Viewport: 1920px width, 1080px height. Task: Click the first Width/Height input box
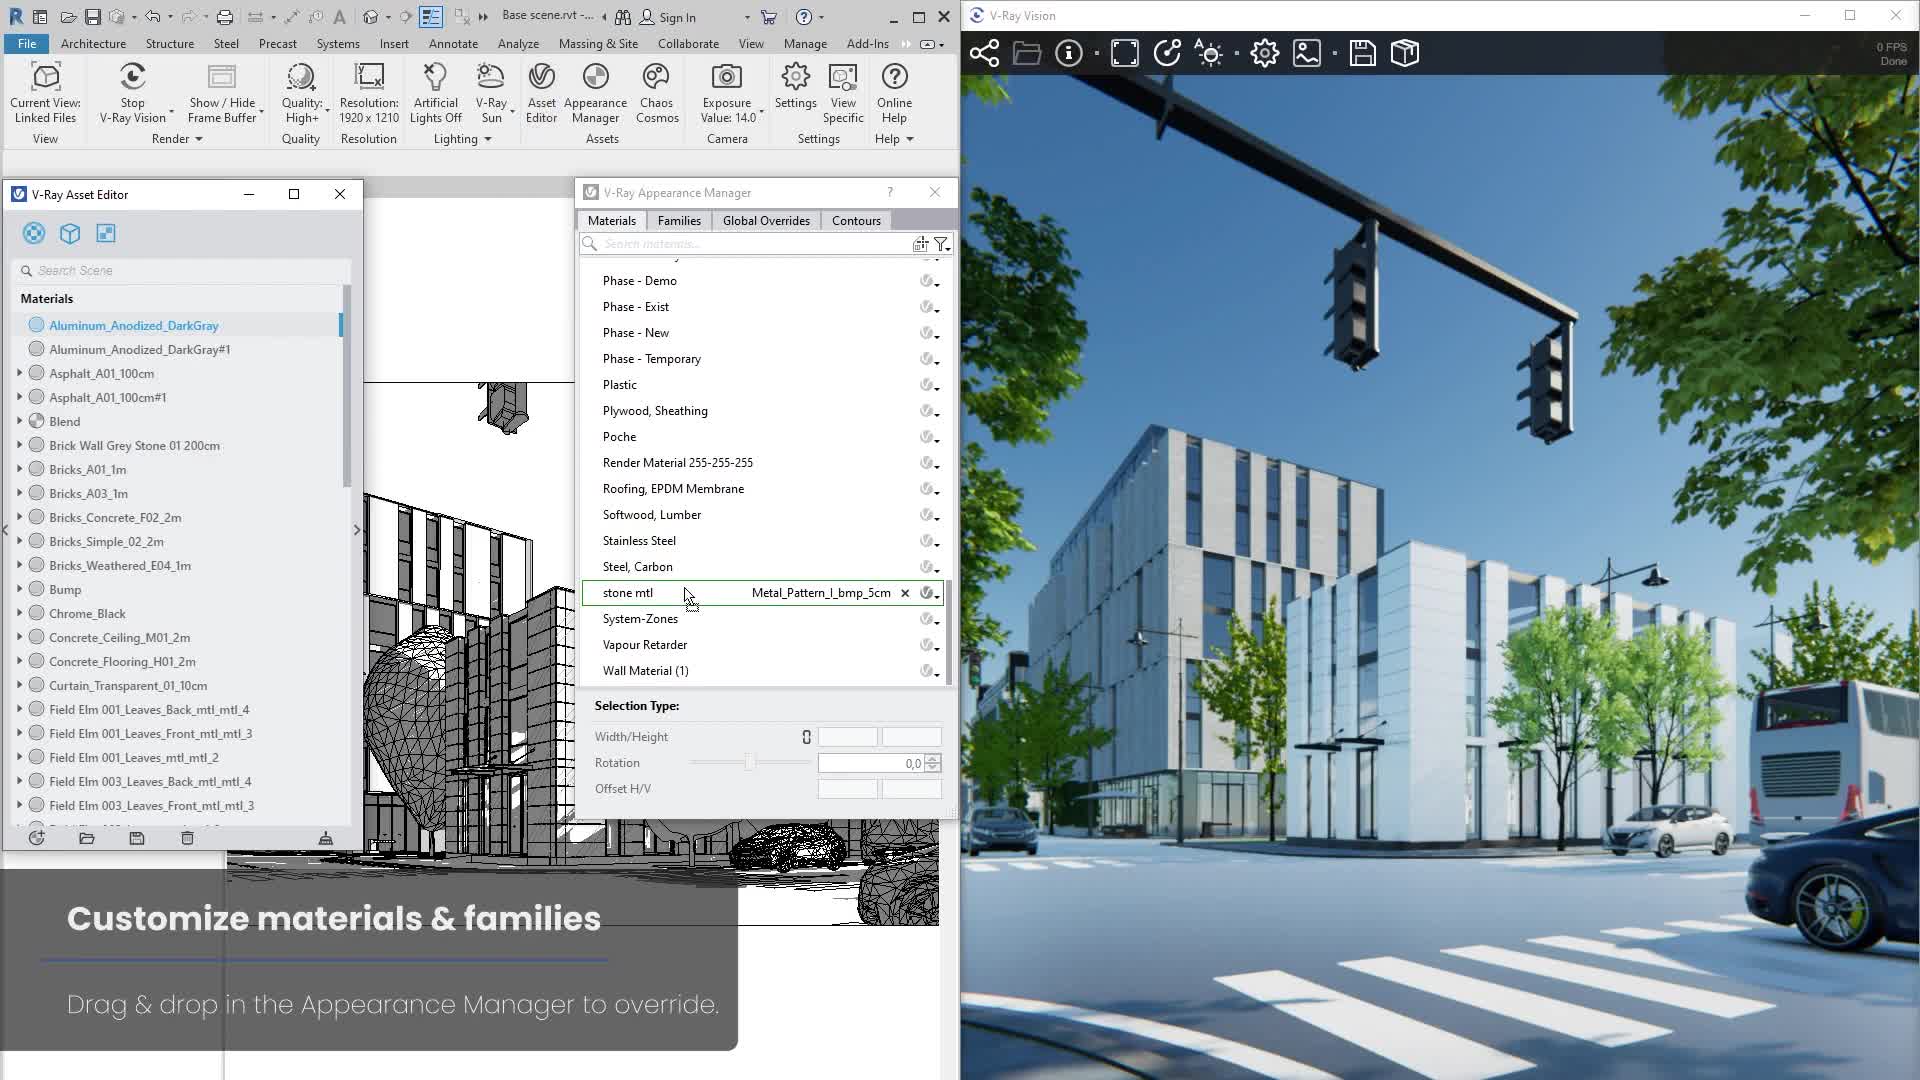click(x=848, y=737)
